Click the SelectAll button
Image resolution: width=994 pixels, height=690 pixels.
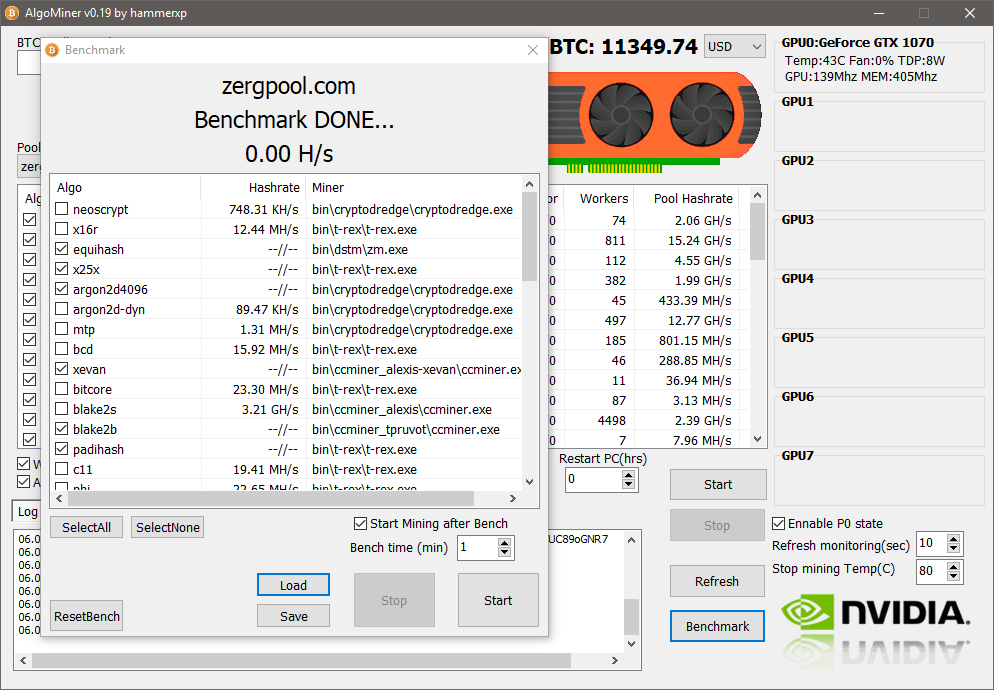[x=86, y=527]
